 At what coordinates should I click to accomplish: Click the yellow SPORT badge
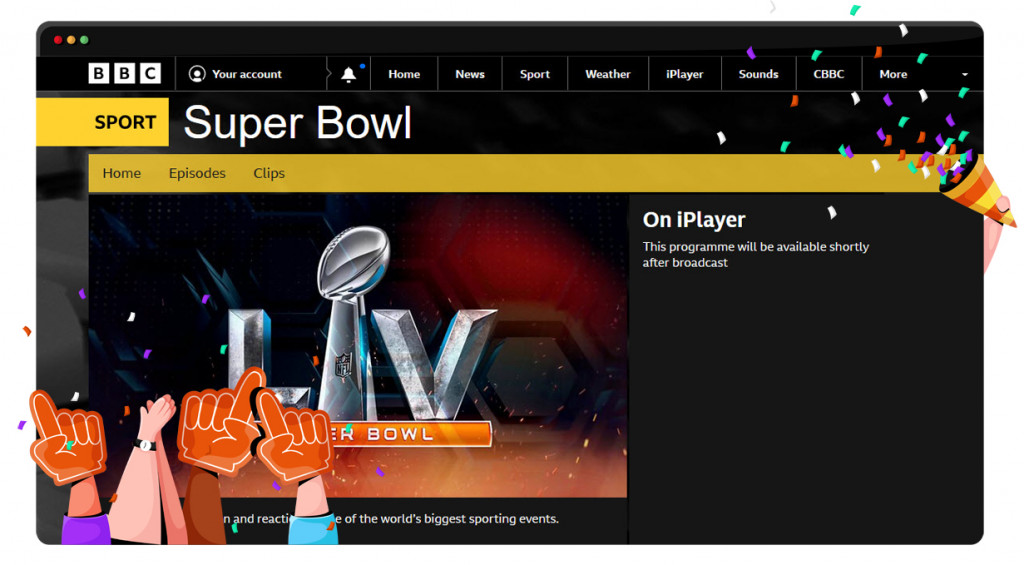pyautogui.click(x=103, y=122)
